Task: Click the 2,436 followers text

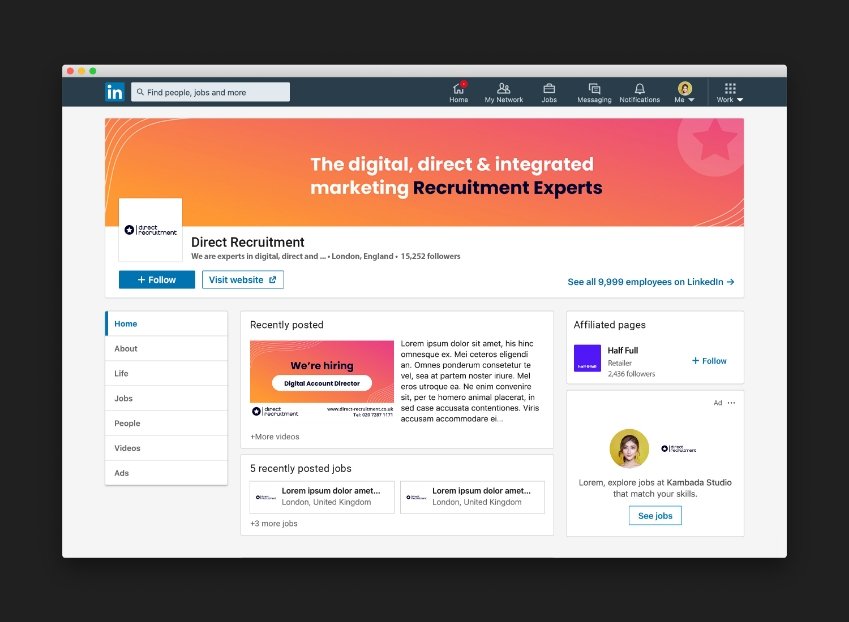Action: 631,374
